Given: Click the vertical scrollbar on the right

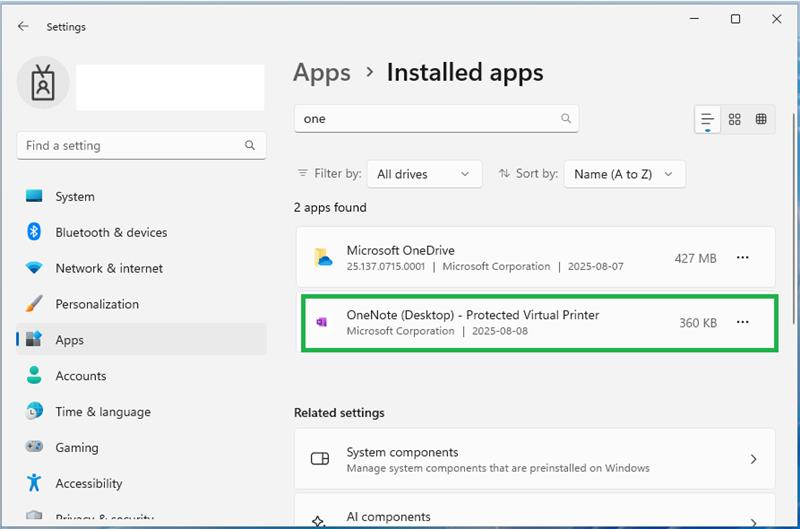Looking at the screenshot, I should pos(793,218).
